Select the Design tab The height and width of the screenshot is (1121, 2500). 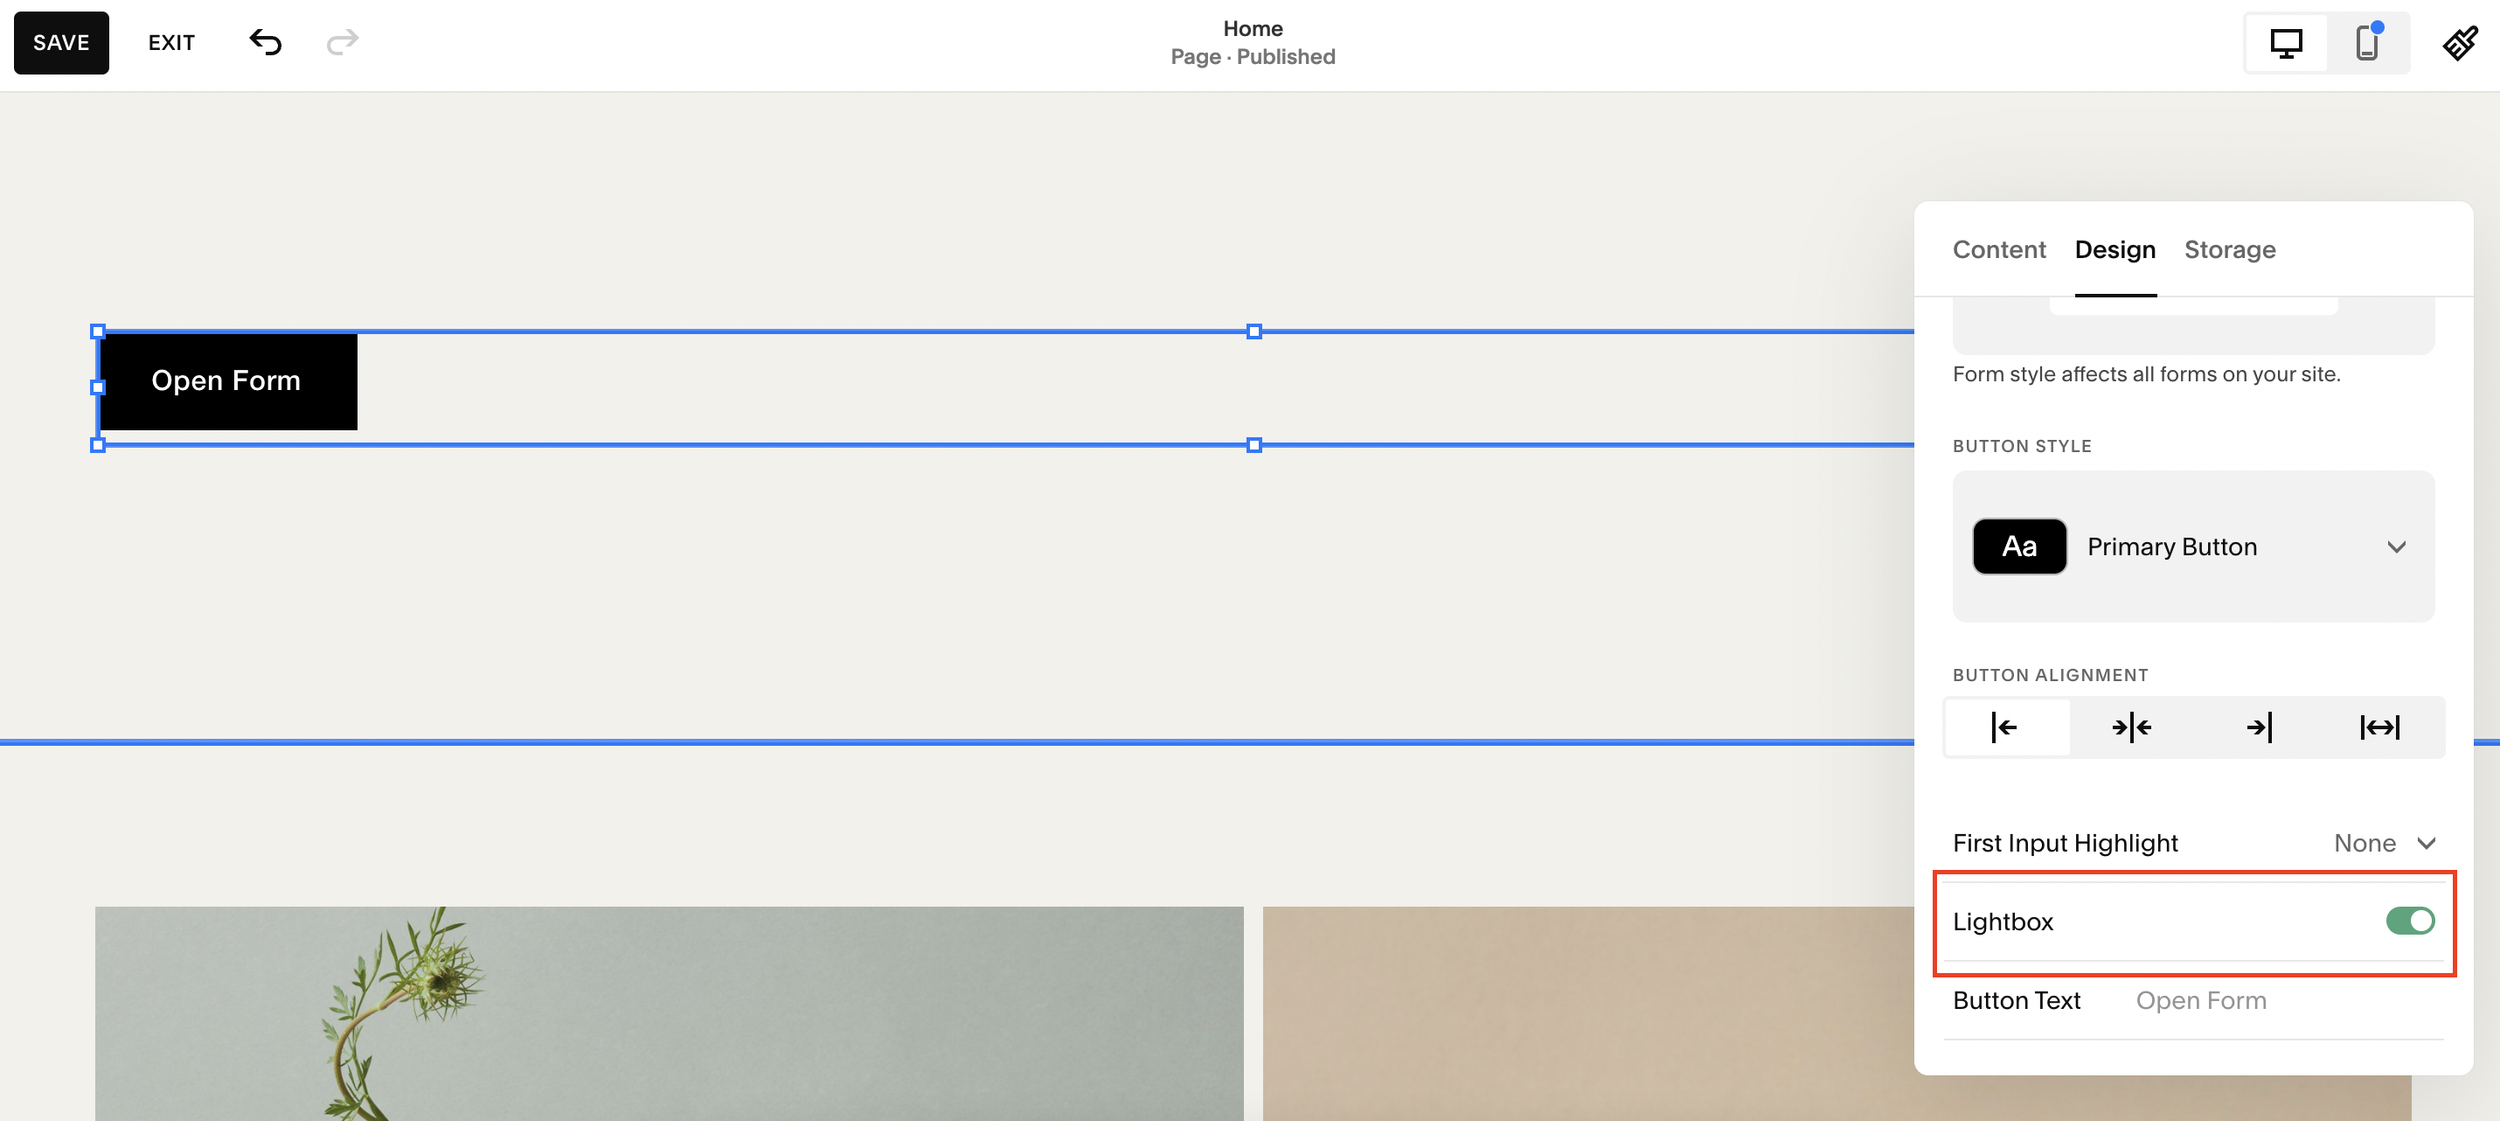[2114, 249]
